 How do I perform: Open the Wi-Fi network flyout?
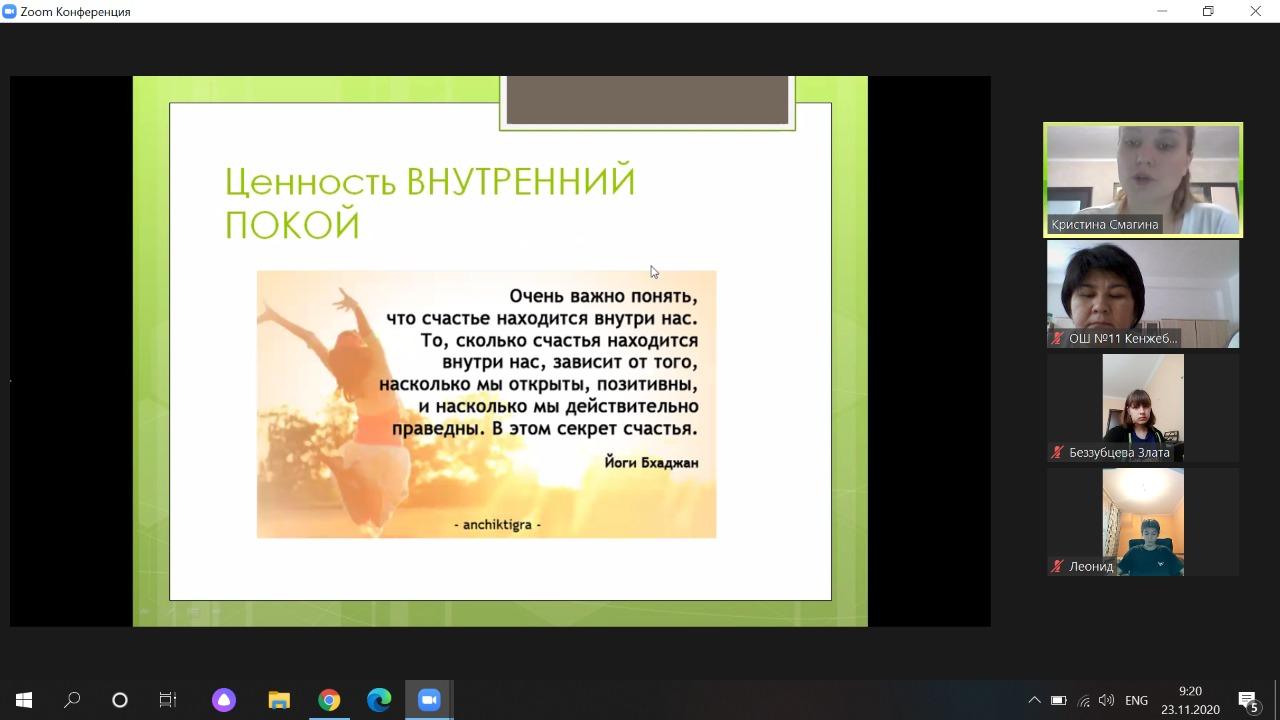click(x=1084, y=700)
